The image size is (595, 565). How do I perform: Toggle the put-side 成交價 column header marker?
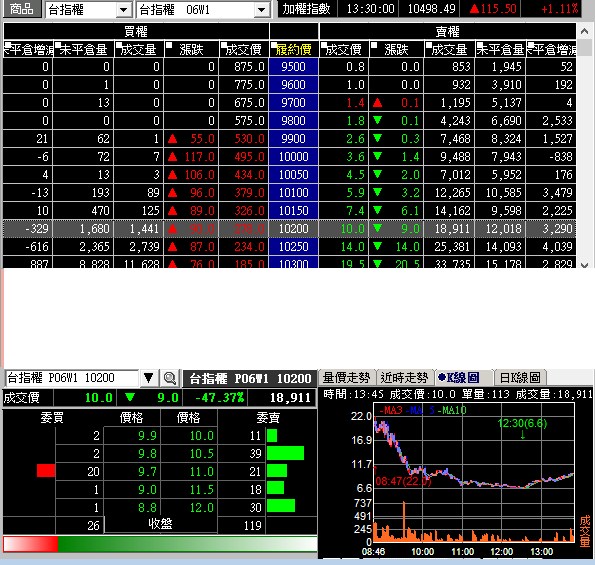(x=324, y=45)
